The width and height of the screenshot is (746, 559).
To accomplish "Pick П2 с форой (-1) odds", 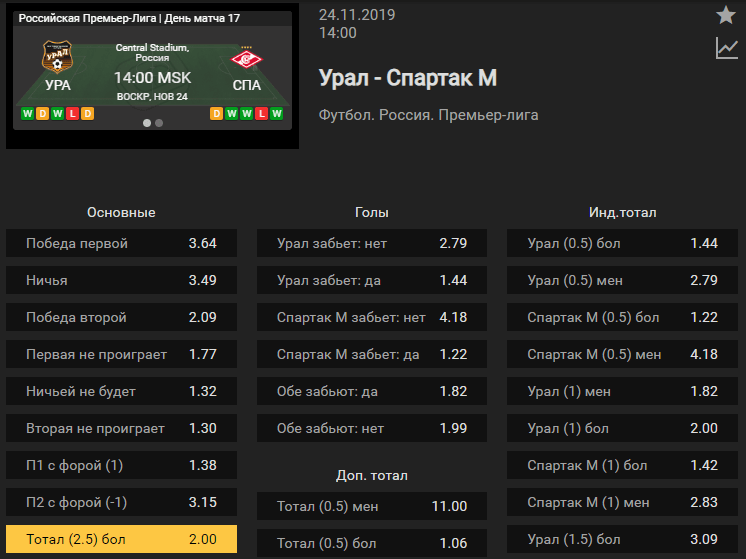I will click(x=121, y=502).
